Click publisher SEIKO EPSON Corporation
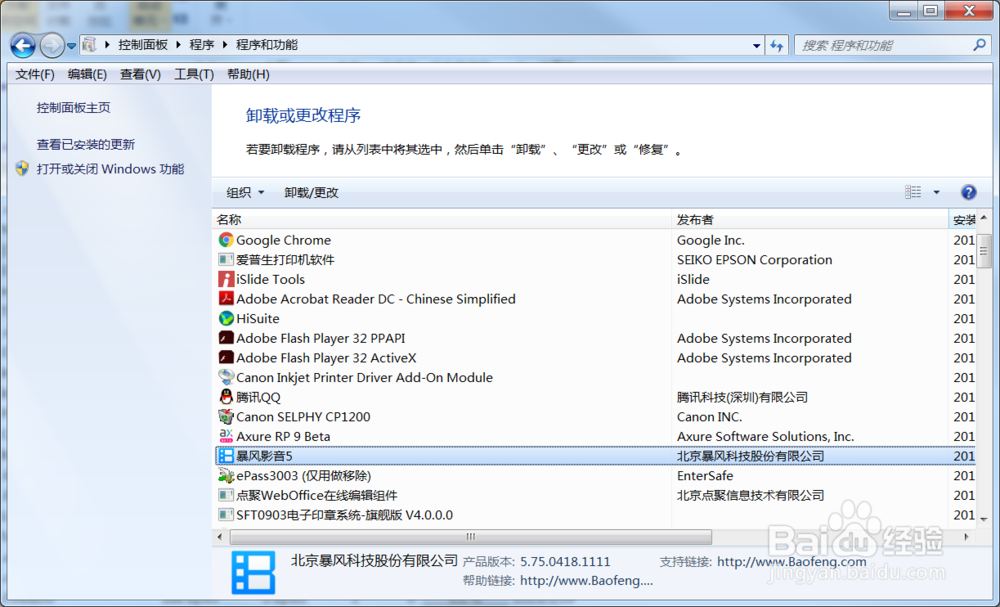The image size is (1000, 607). tap(754, 260)
